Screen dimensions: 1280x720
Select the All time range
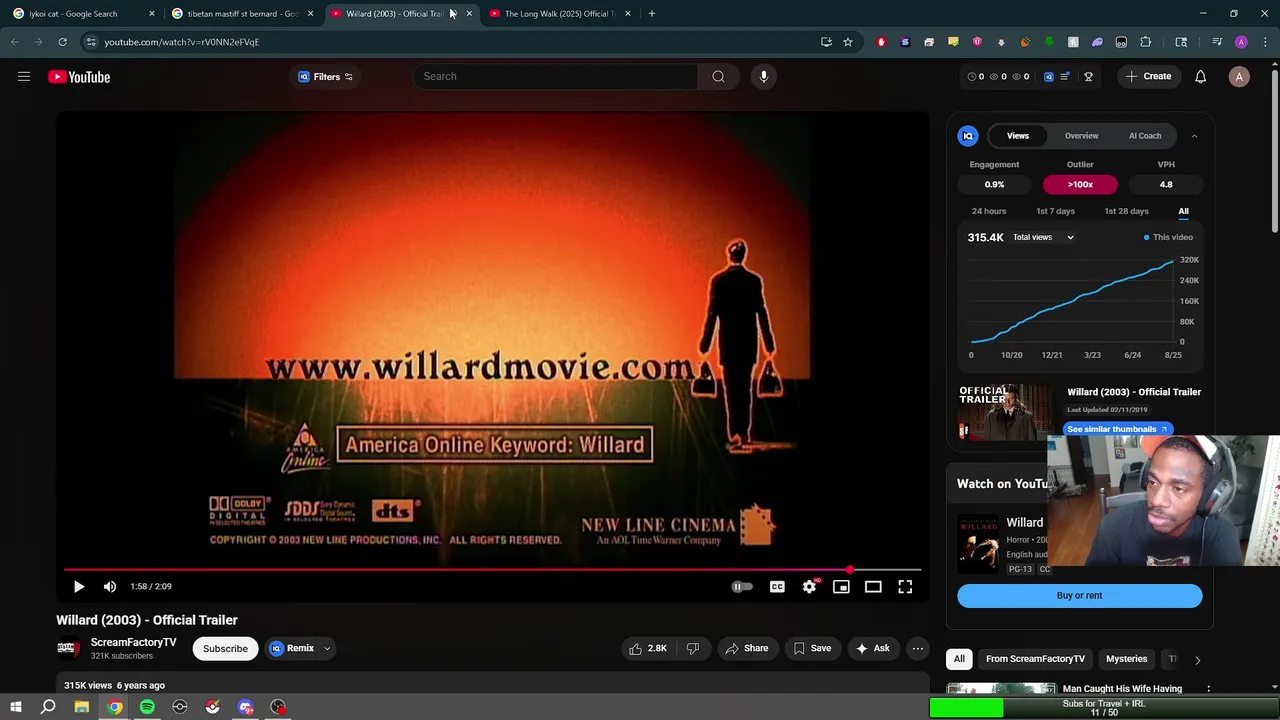click(x=1183, y=211)
